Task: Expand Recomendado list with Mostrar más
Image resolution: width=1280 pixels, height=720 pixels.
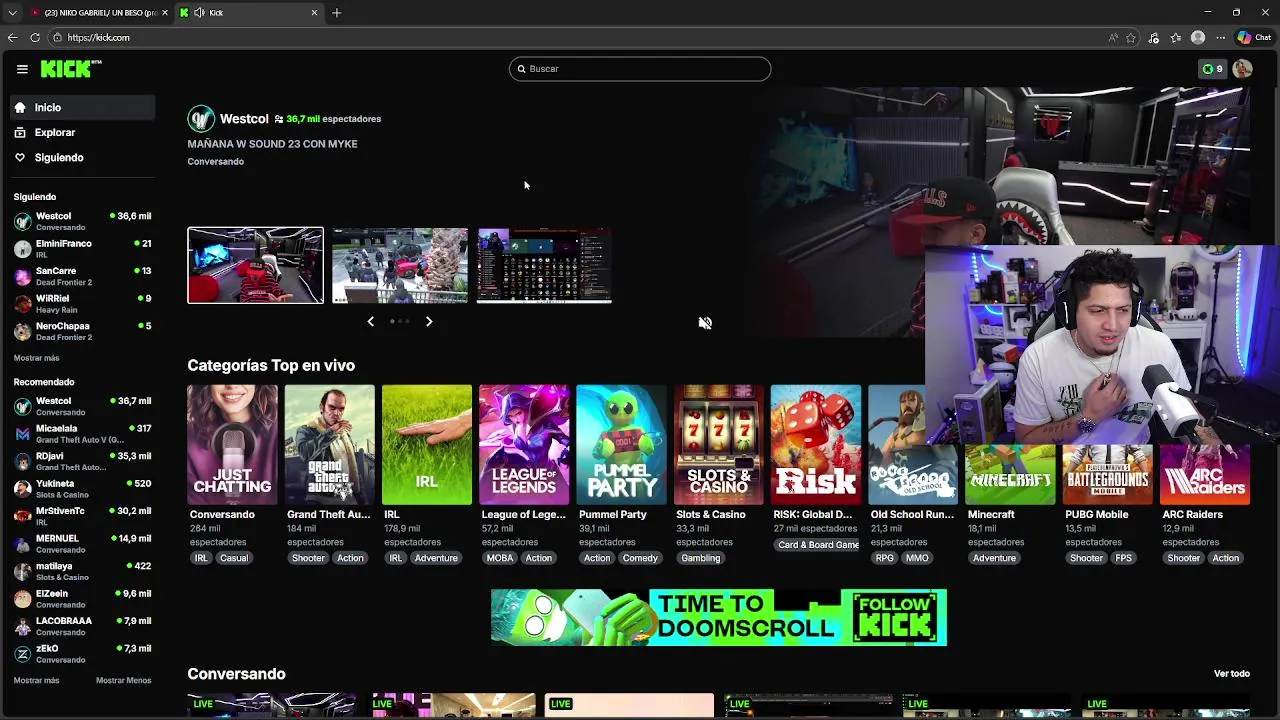Action: (x=37, y=680)
